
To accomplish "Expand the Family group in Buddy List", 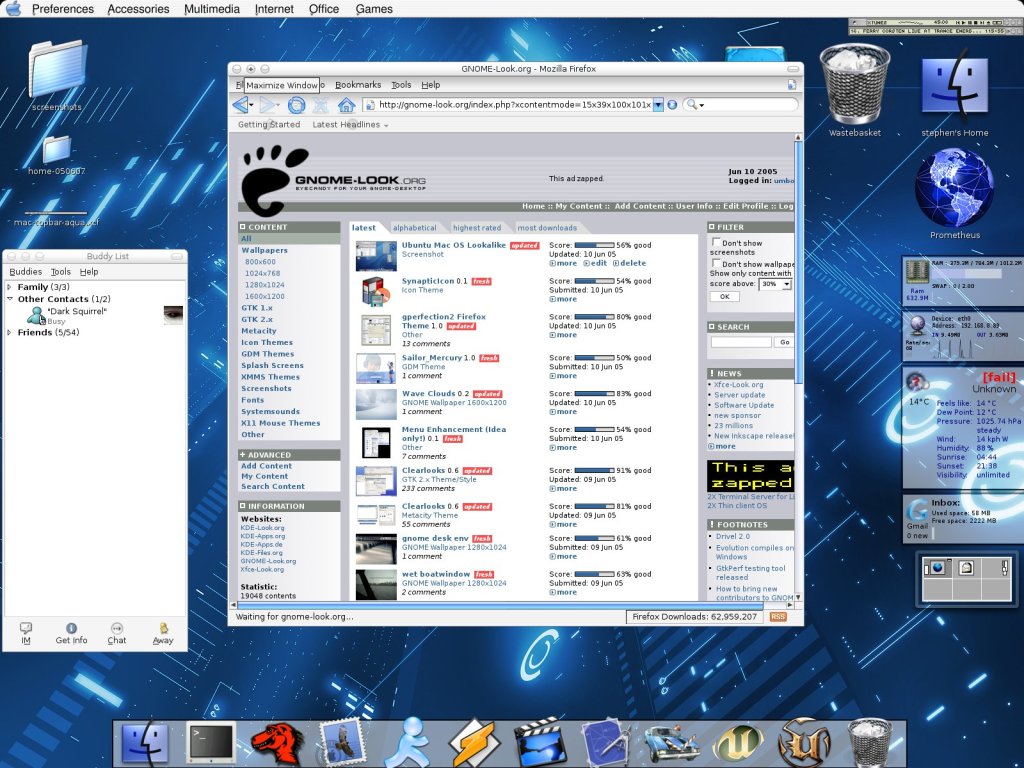I will (9, 287).
